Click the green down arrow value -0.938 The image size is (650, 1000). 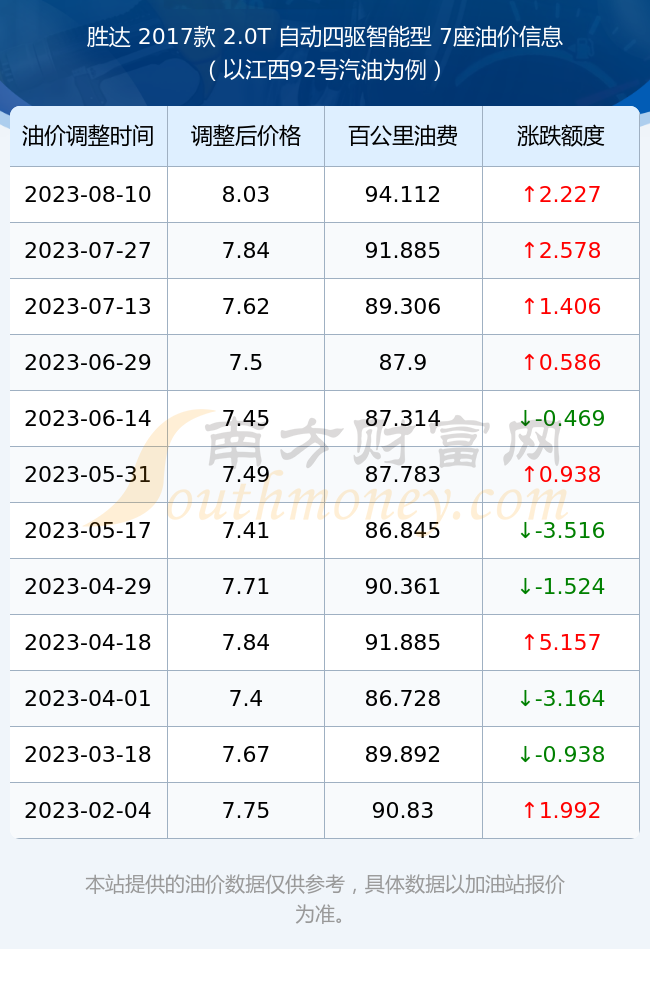[561, 754]
